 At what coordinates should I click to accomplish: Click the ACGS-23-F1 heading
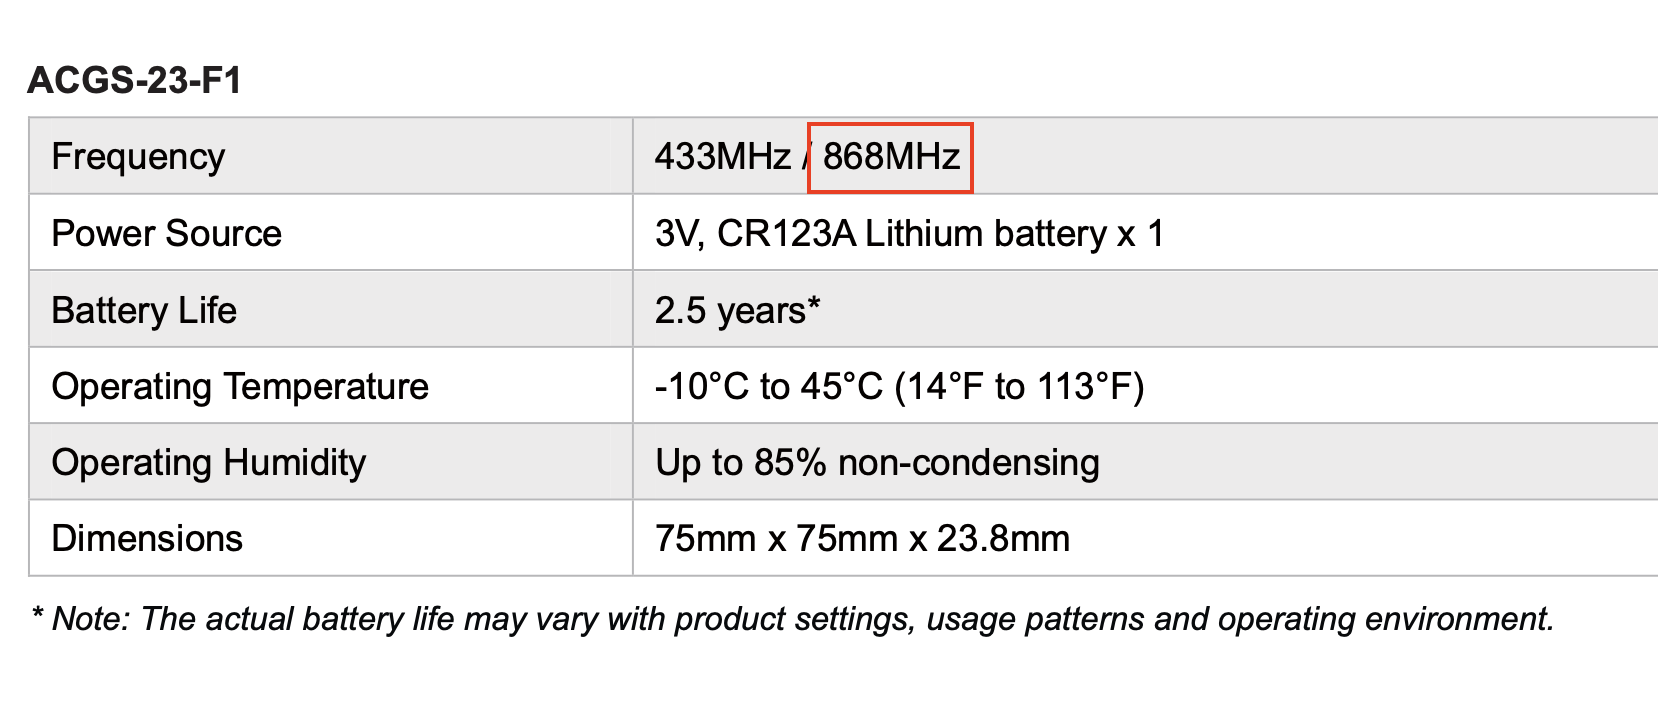tap(134, 80)
